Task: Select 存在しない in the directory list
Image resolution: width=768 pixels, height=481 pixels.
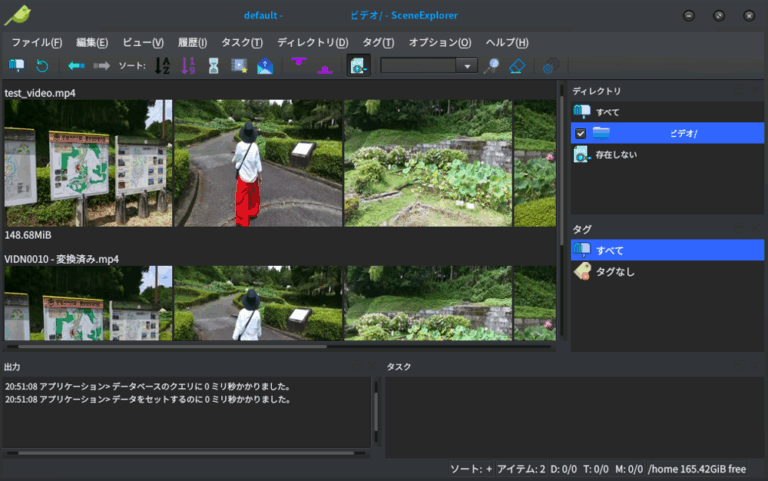Action: (616, 155)
